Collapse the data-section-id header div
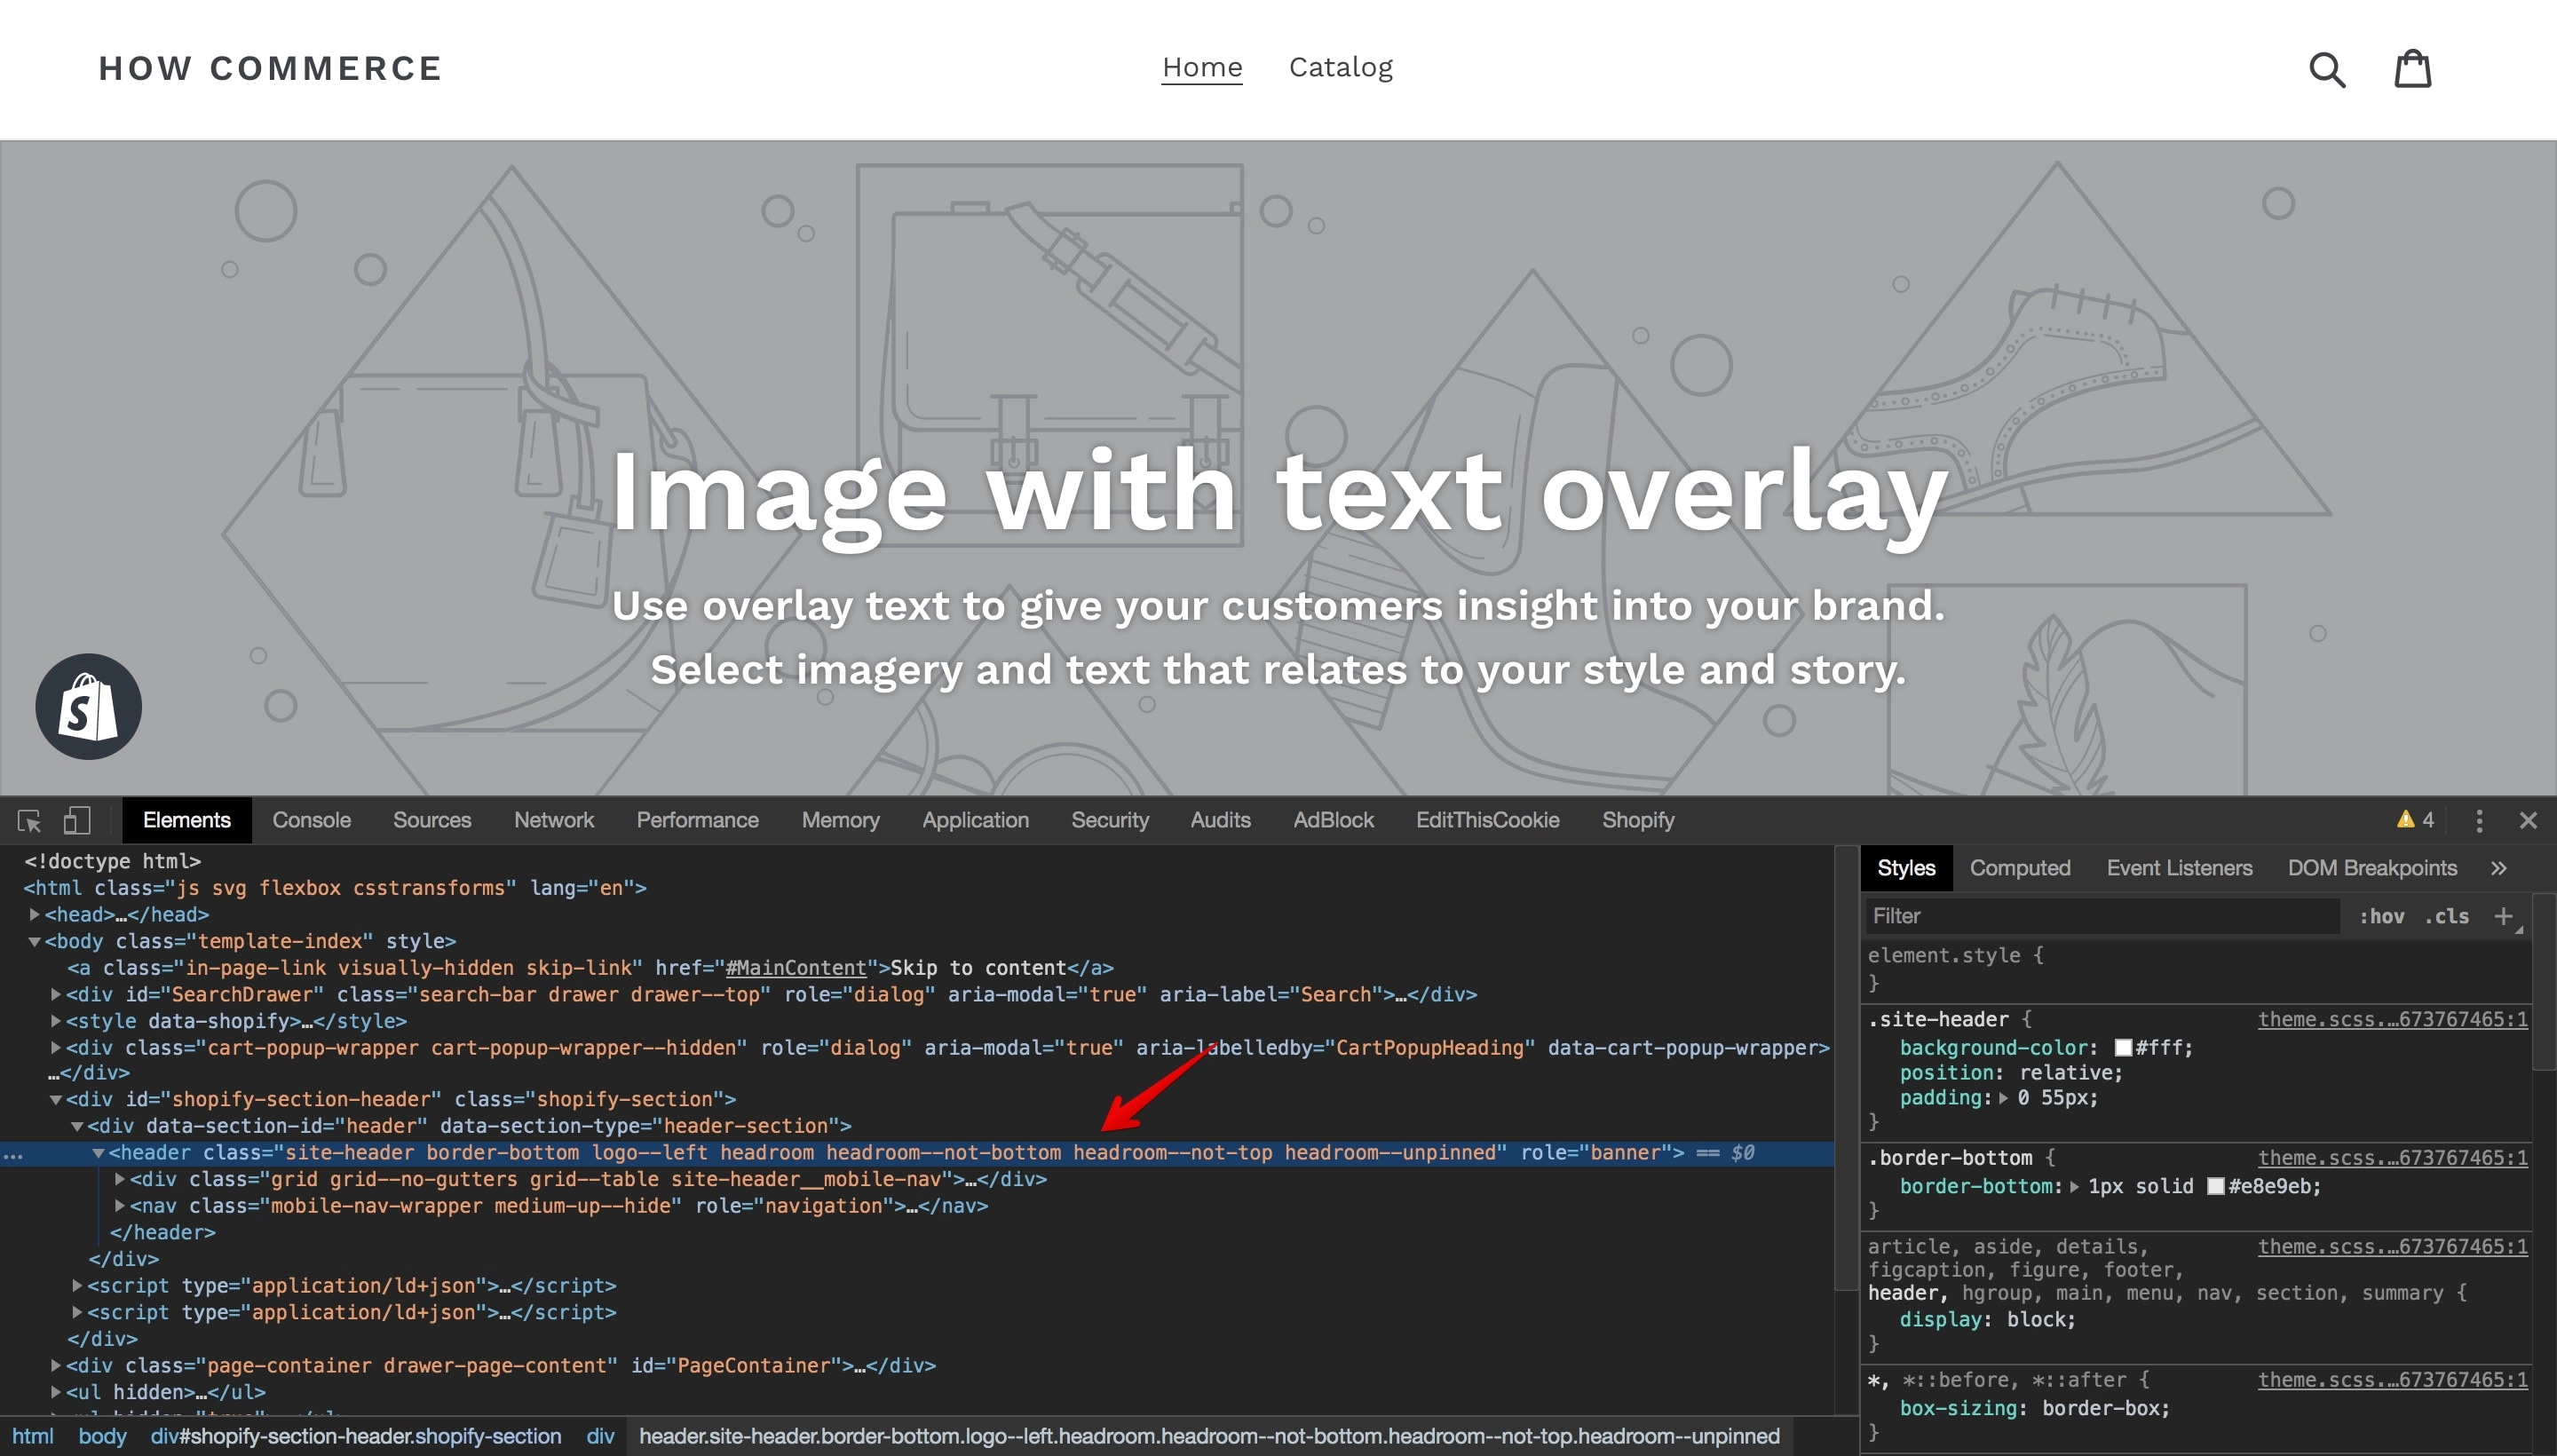 coord(77,1126)
